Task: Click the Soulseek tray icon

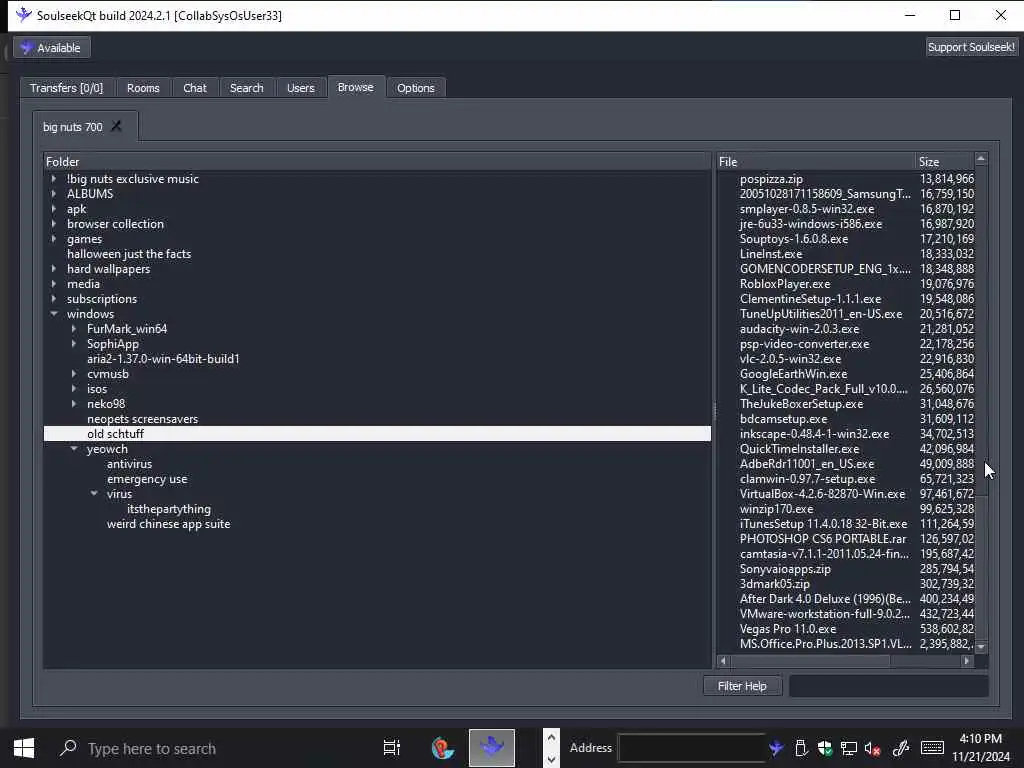Action: 776,748
